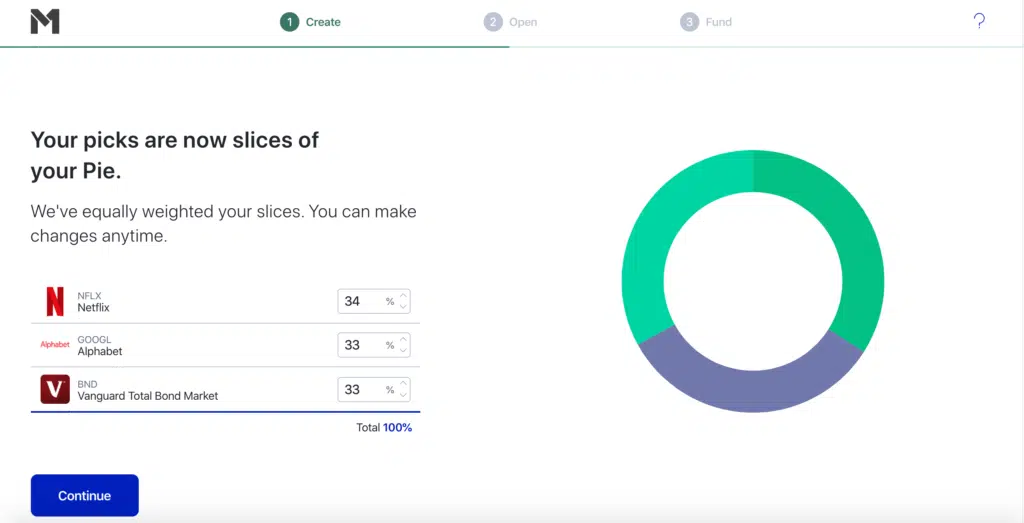
Task: Click the Netflix logo icon
Action: coord(55,301)
